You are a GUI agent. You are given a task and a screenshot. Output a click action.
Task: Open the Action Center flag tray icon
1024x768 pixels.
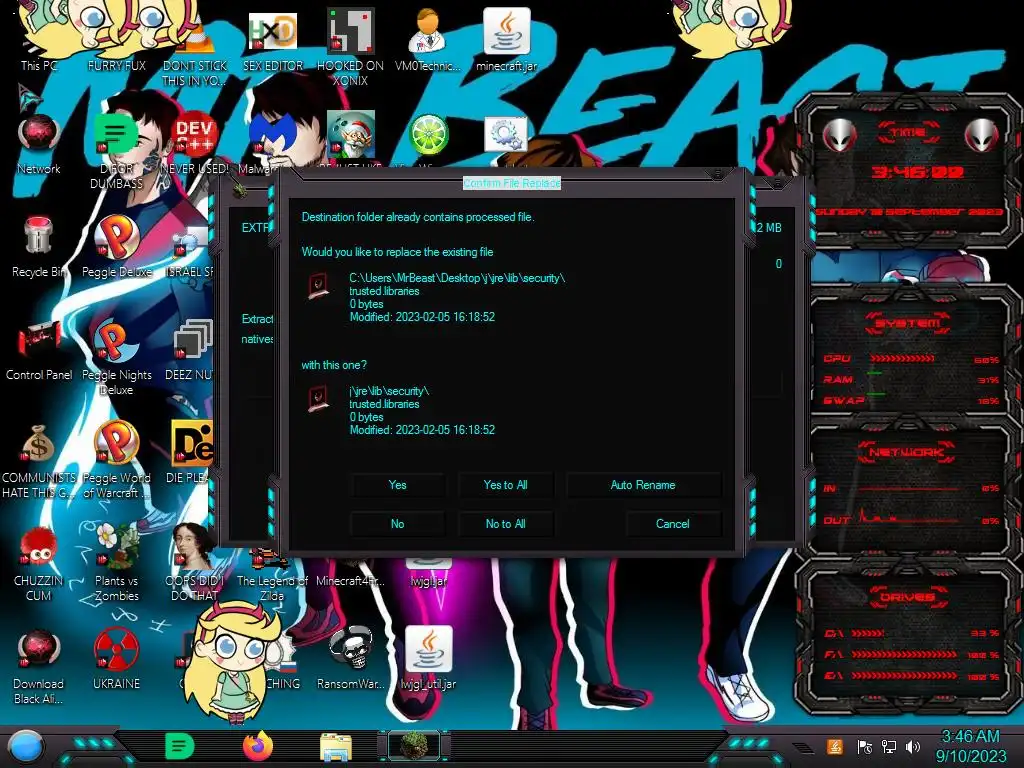point(864,746)
